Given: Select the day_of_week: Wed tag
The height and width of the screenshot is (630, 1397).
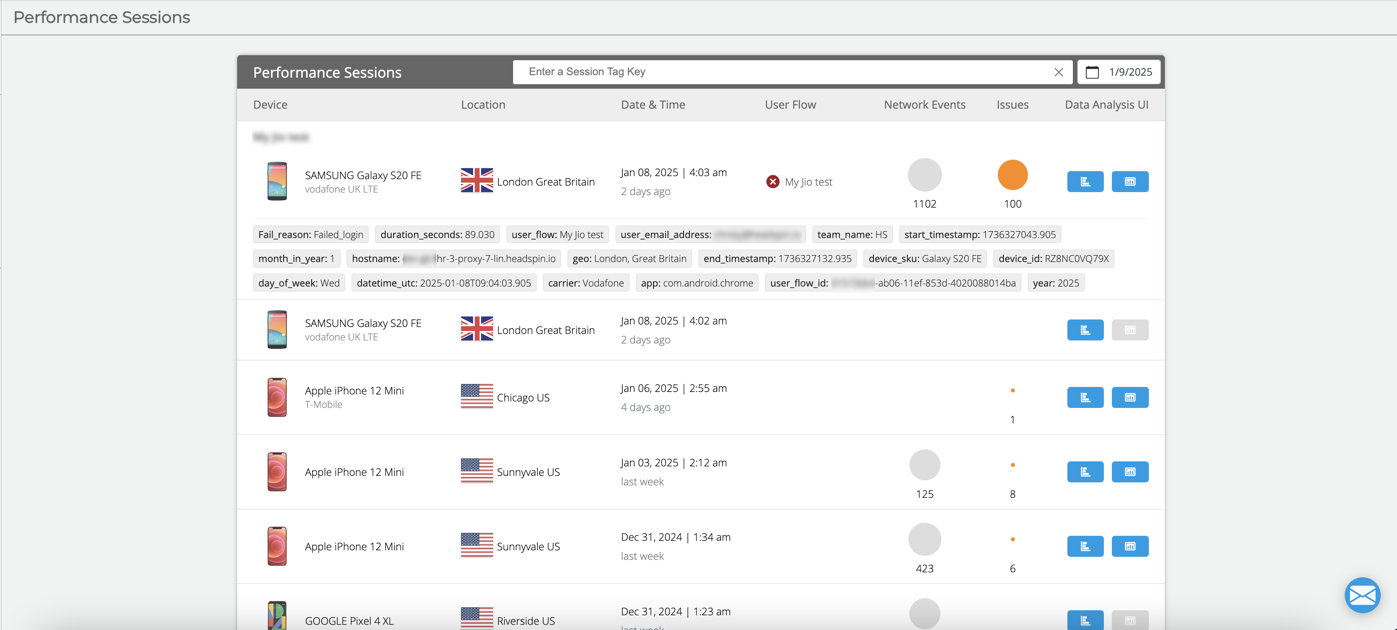Looking at the screenshot, I should [x=299, y=283].
